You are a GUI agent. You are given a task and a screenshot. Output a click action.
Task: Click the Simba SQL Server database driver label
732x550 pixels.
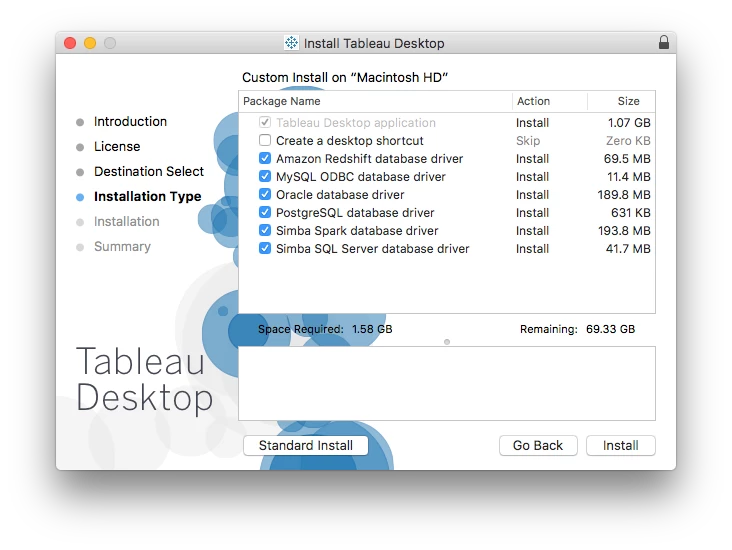tap(373, 249)
